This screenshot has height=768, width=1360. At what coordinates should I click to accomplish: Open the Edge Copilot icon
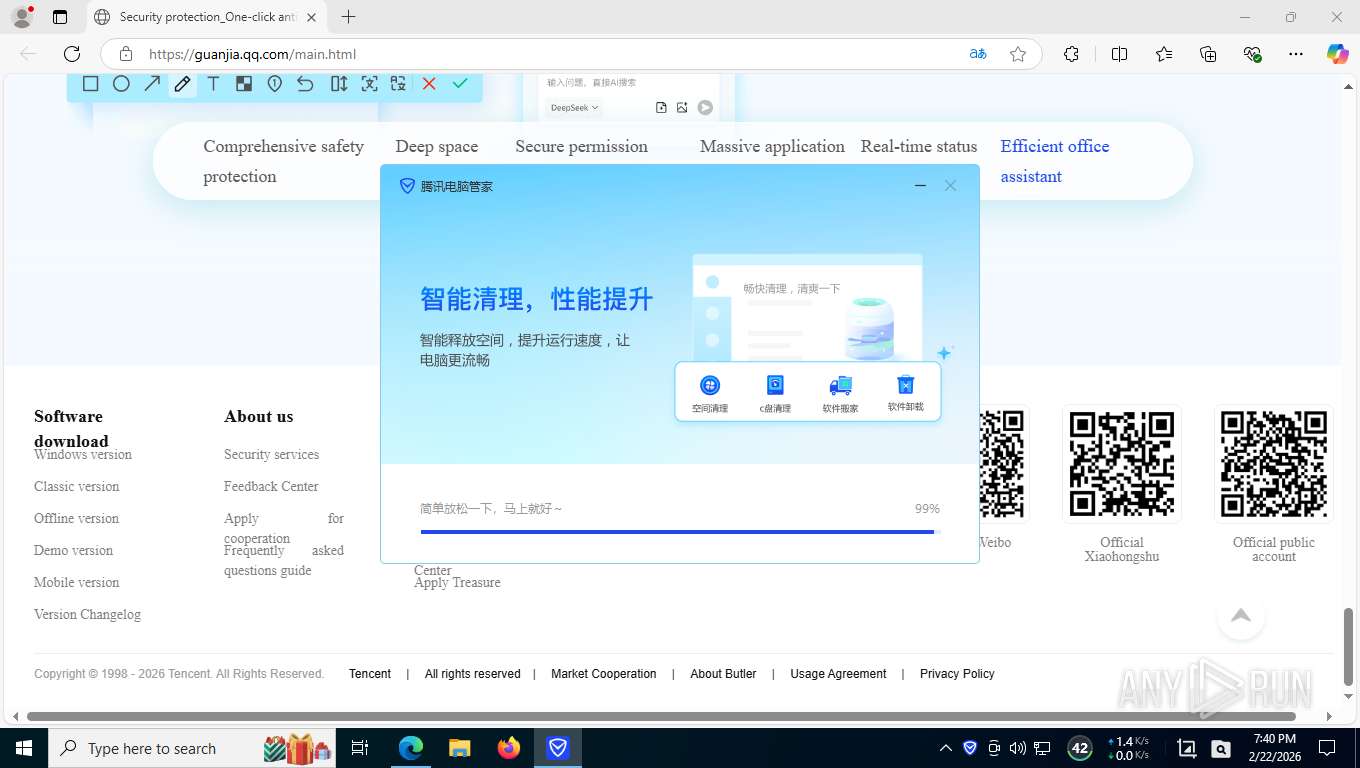click(1337, 54)
